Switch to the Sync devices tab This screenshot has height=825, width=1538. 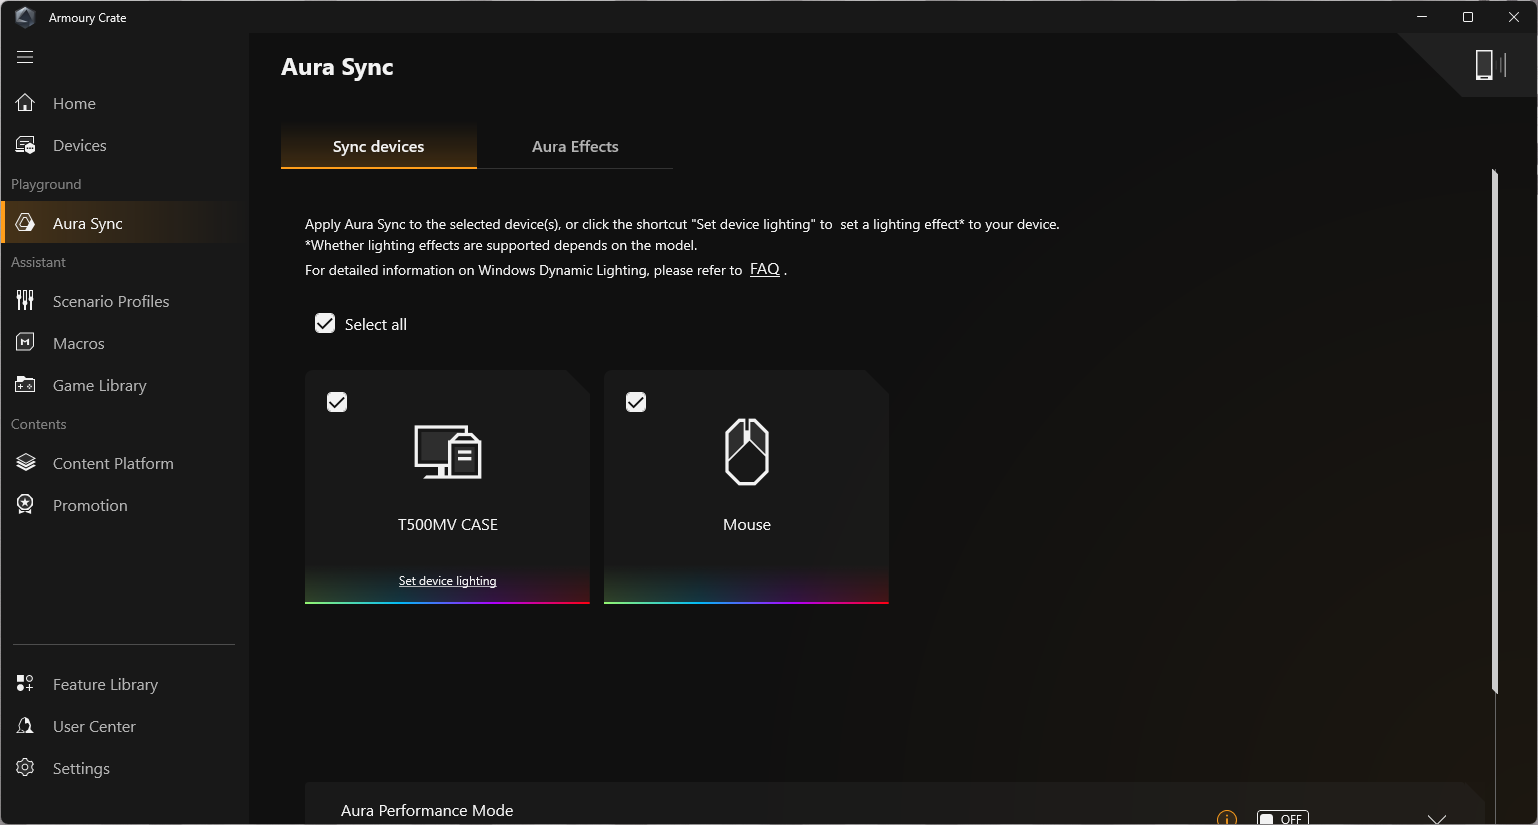click(379, 147)
